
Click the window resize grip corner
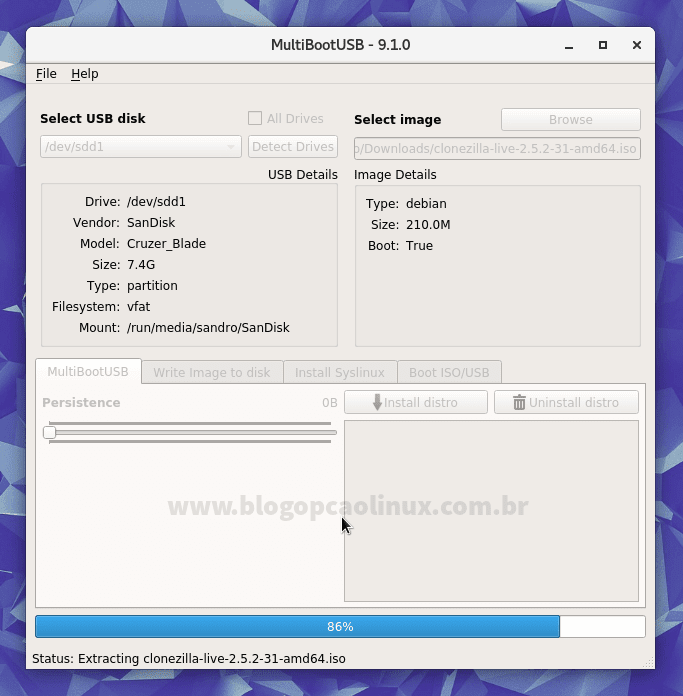[x=649, y=663]
